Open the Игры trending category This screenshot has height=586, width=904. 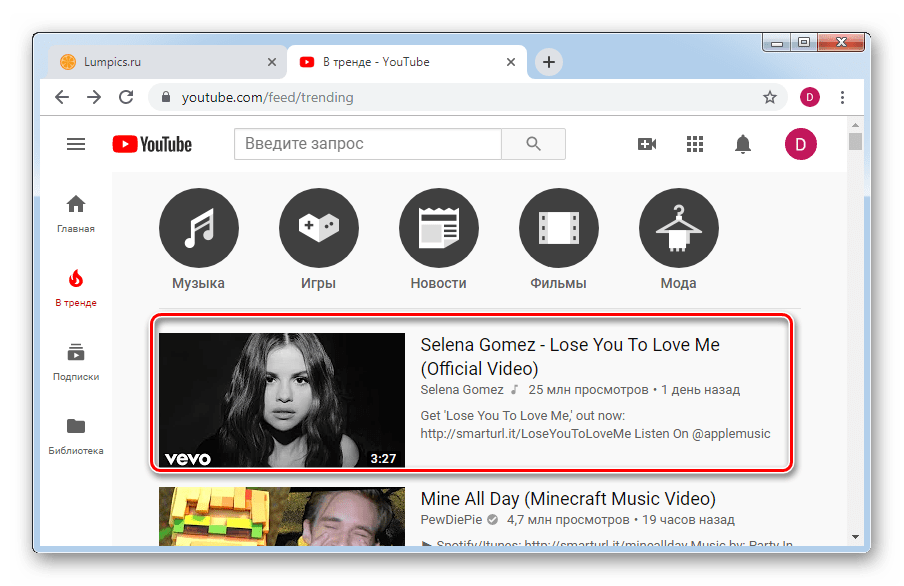click(x=318, y=227)
